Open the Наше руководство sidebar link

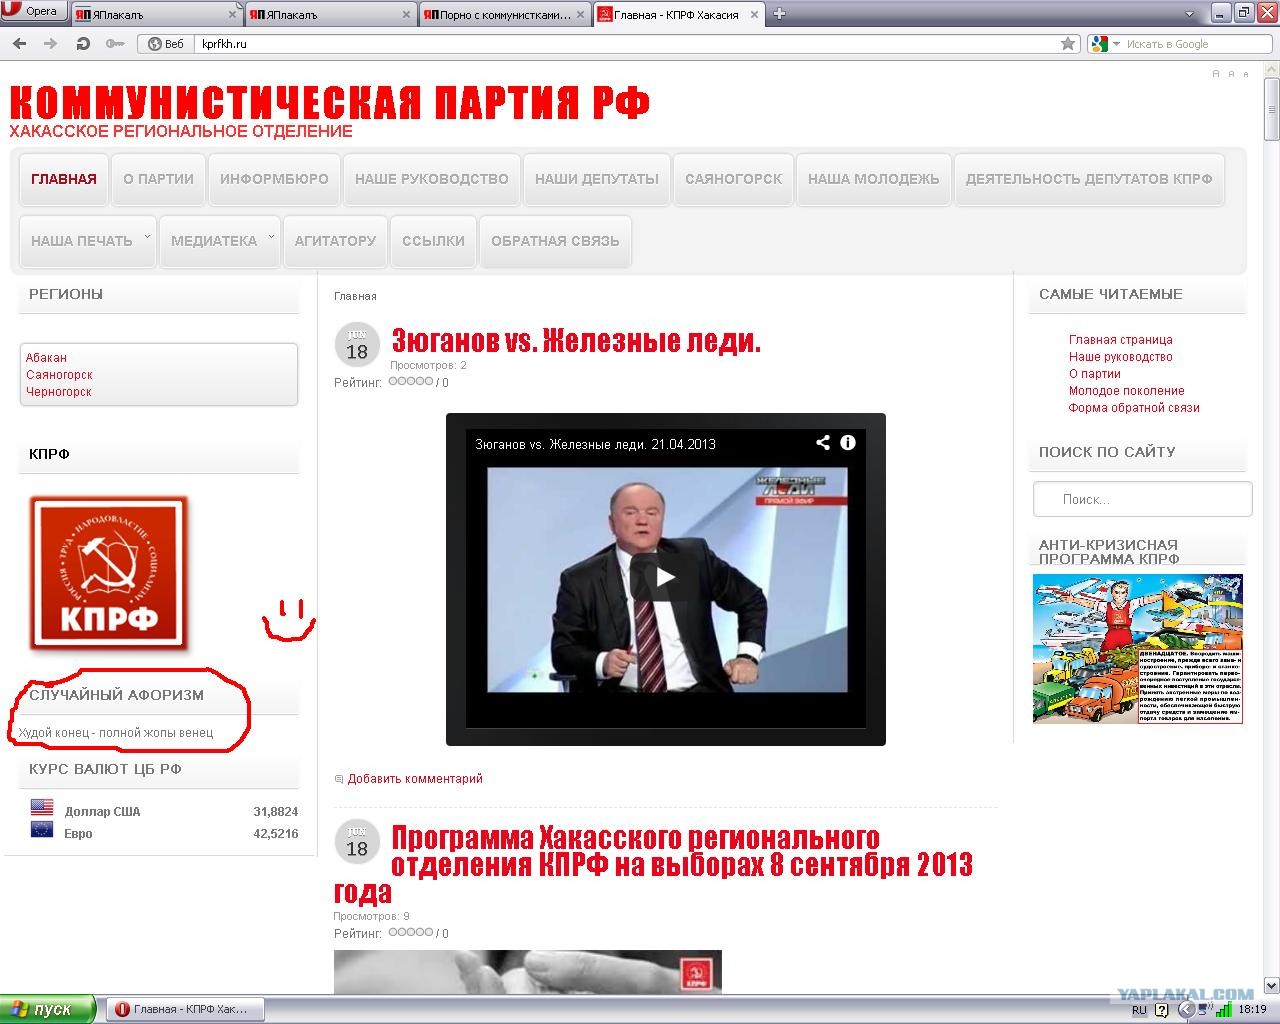(x=1121, y=356)
